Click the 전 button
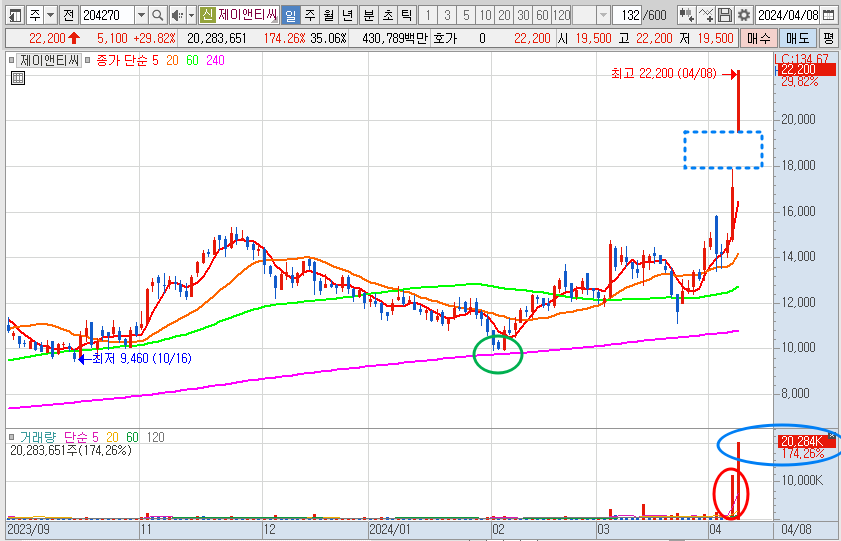The height and width of the screenshot is (541, 841). 68,15
